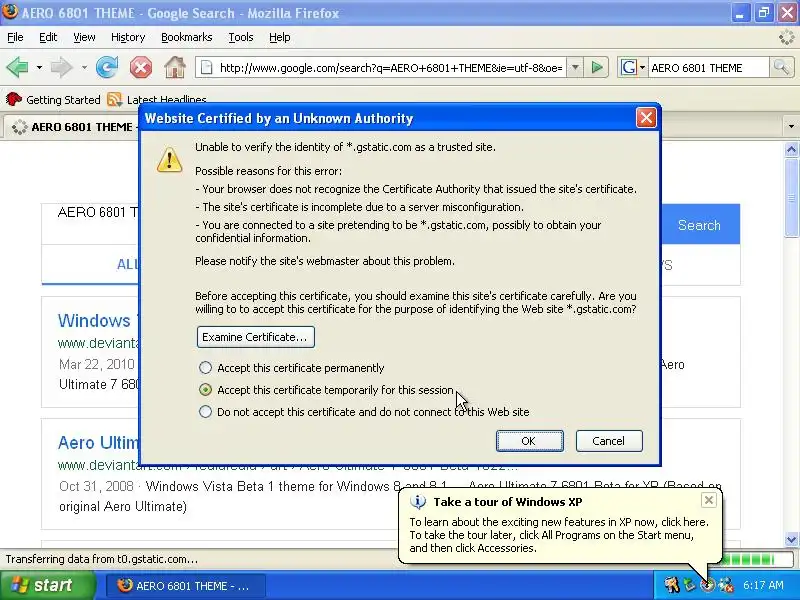Click the vertical scrollbar up arrow

[791, 149]
